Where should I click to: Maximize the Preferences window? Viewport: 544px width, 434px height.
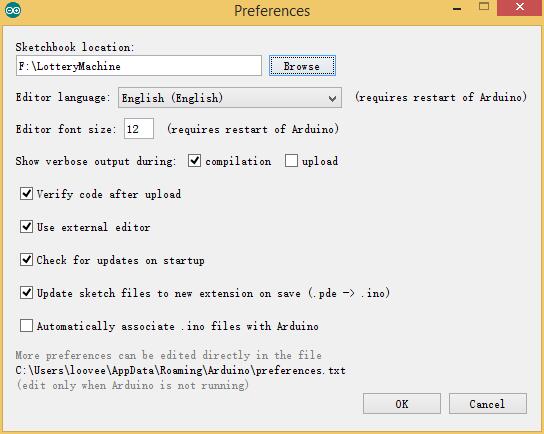click(x=484, y=7)
